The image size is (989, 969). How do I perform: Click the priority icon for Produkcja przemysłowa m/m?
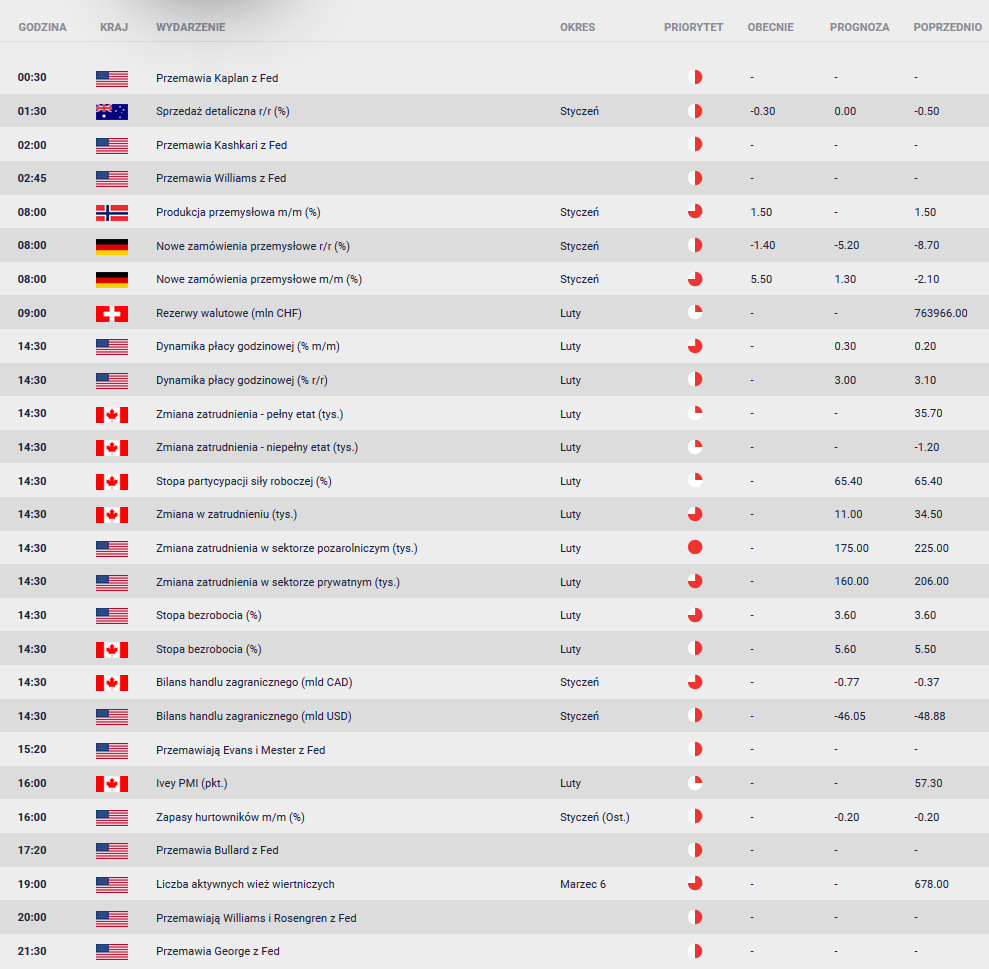tap(695, 212)
